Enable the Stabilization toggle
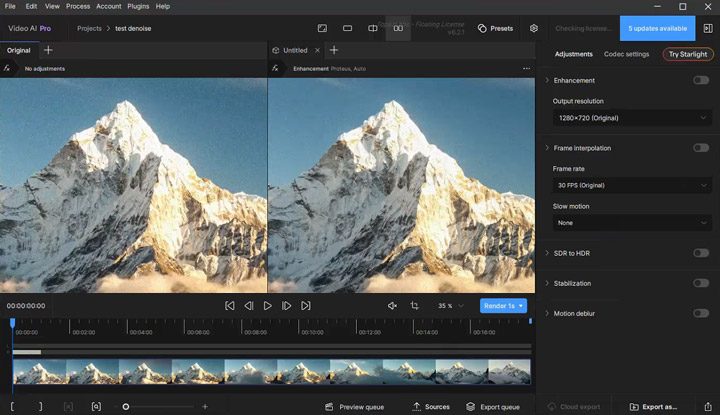The image size is (720, 415). coord(701,283)
